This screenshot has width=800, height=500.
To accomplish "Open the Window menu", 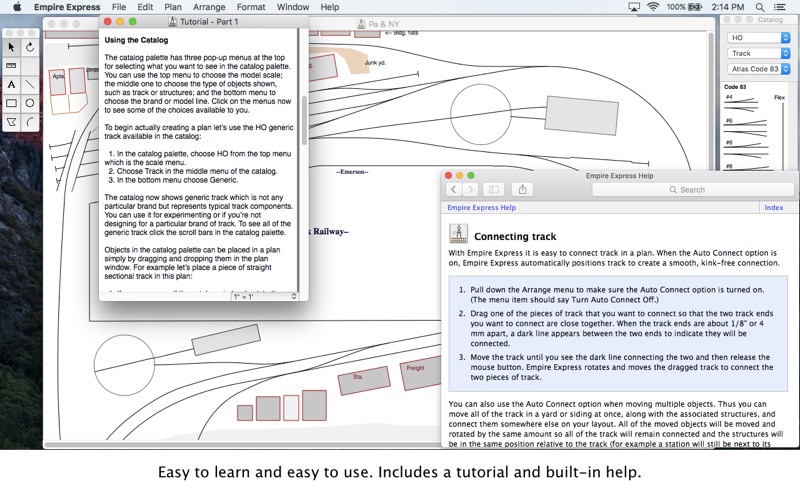I will 293,7.
